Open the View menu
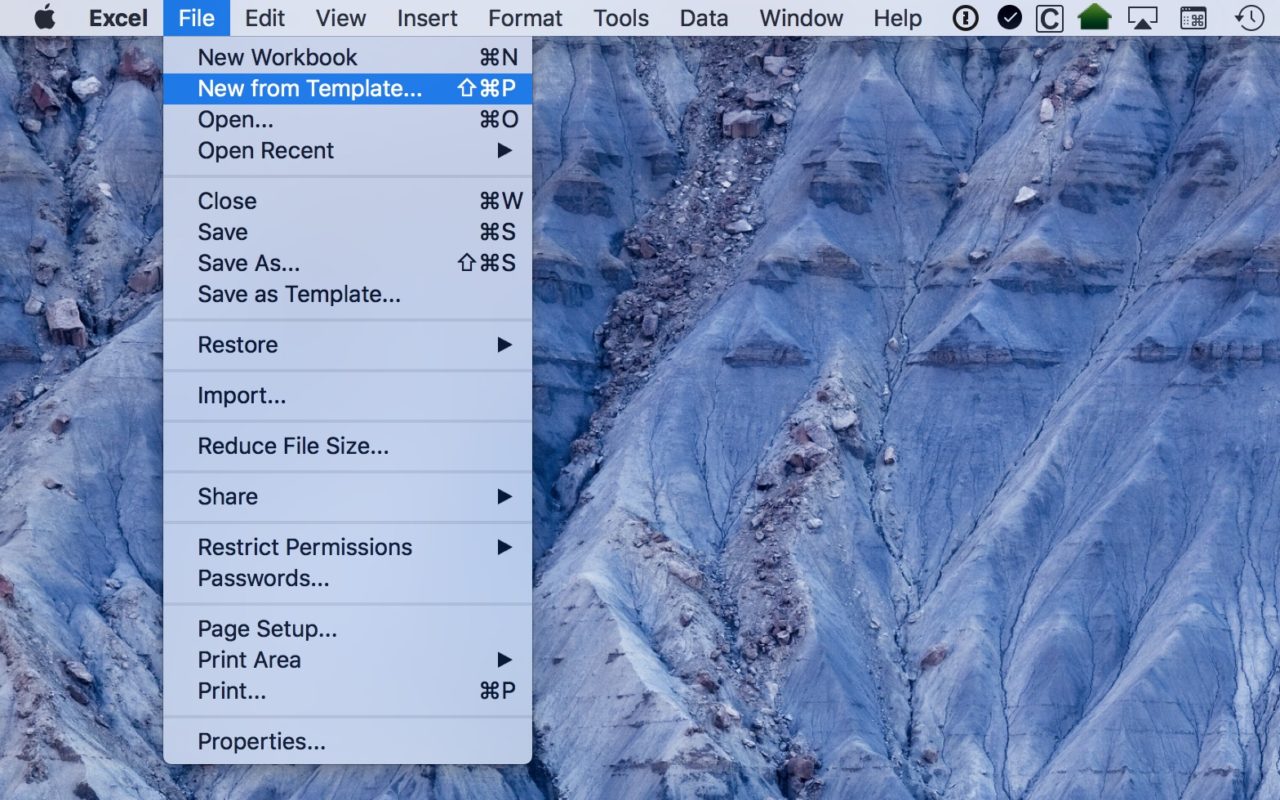Viewport: 1280px width, 800px height. 341,18
